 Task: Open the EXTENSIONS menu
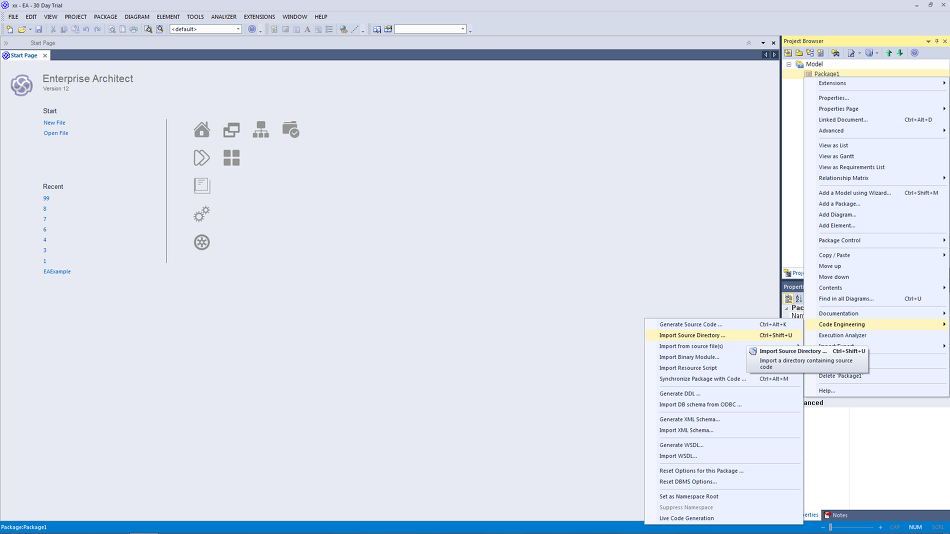tap(259, 17)
